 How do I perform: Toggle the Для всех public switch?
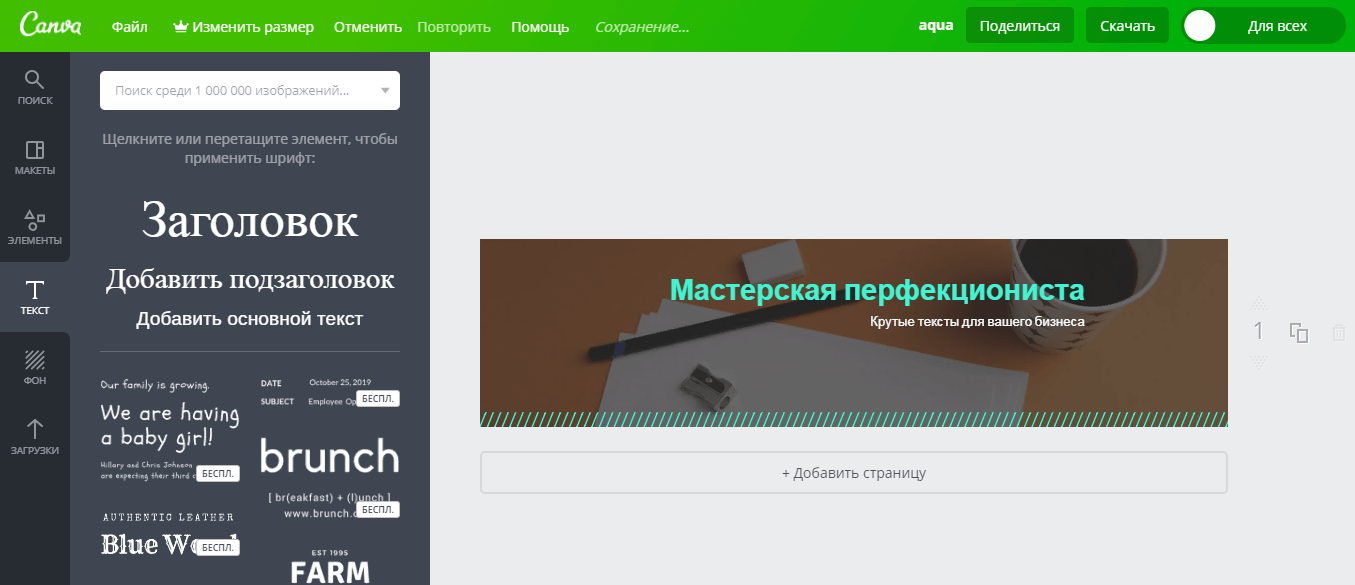pyautogui.click(x=1263, y=26)
